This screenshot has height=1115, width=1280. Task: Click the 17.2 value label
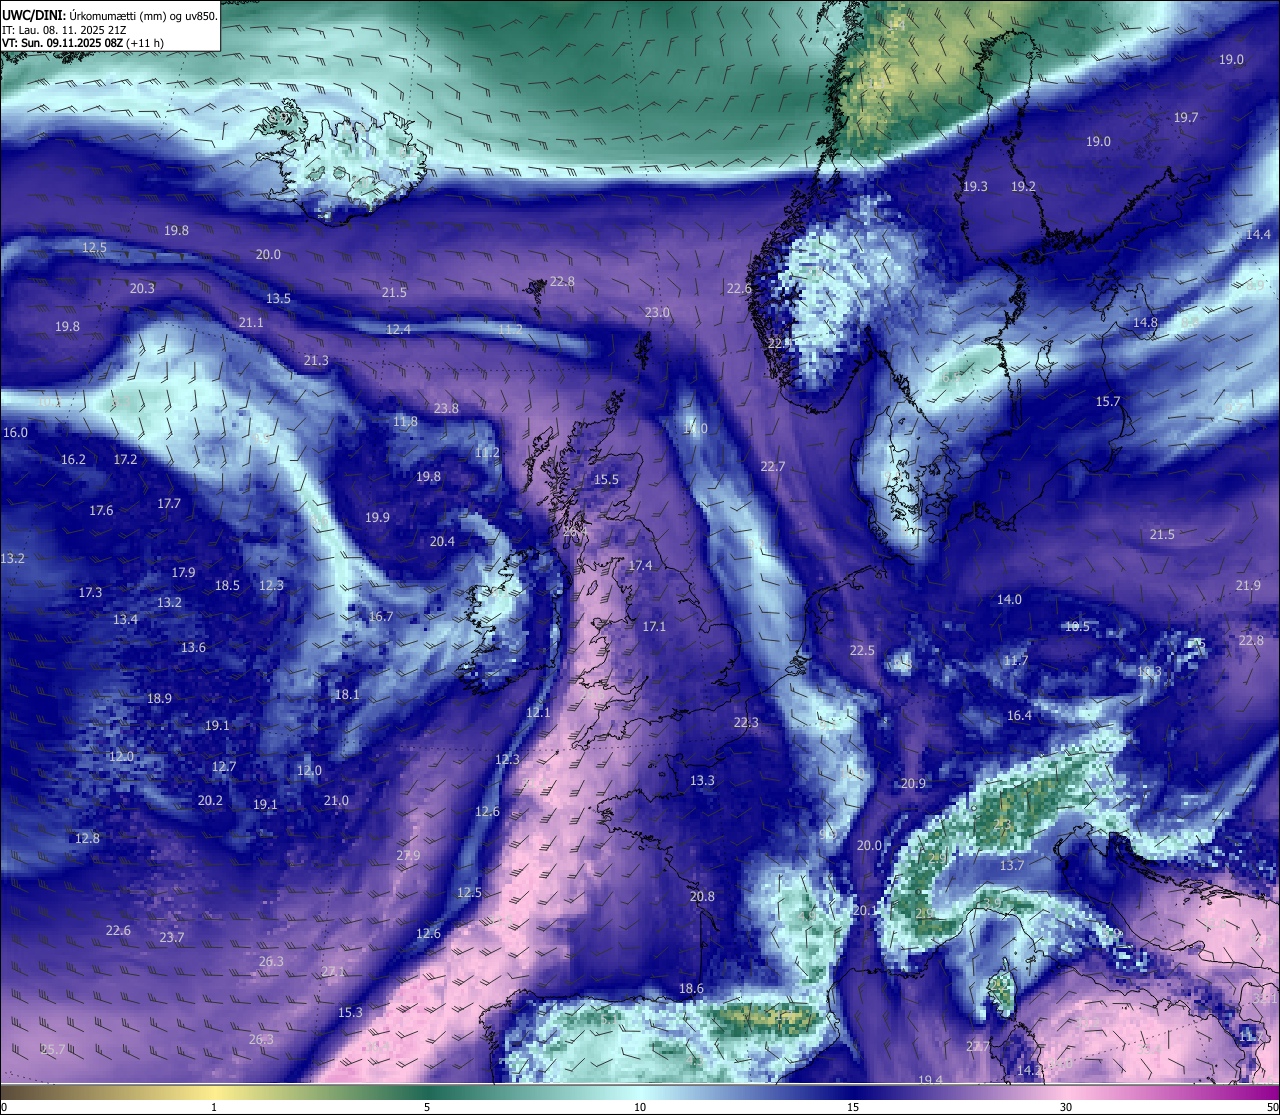click(125, 460)
